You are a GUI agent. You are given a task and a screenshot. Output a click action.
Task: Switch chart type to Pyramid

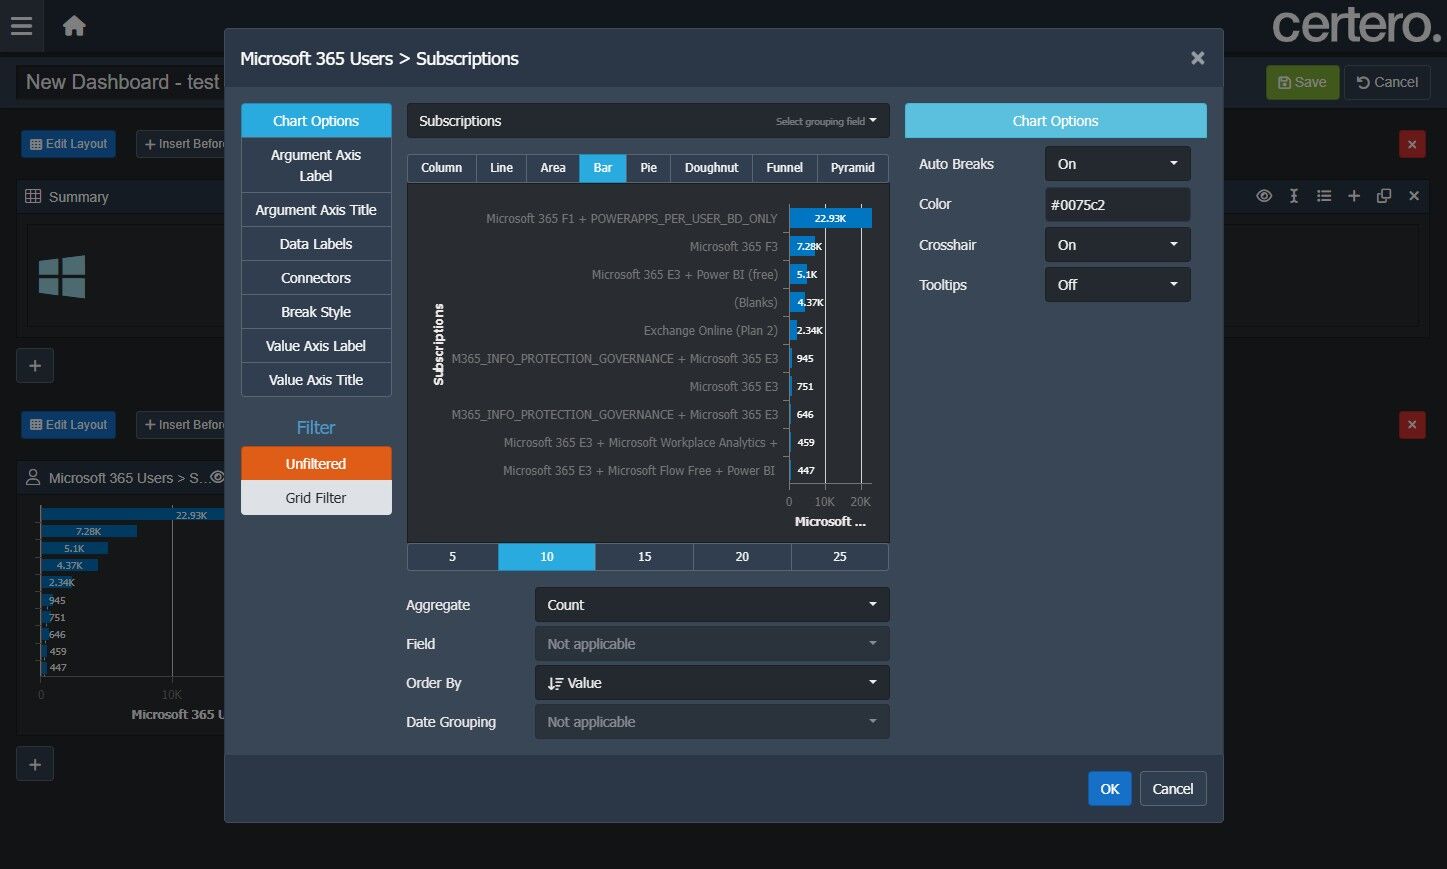coord(853,168)
